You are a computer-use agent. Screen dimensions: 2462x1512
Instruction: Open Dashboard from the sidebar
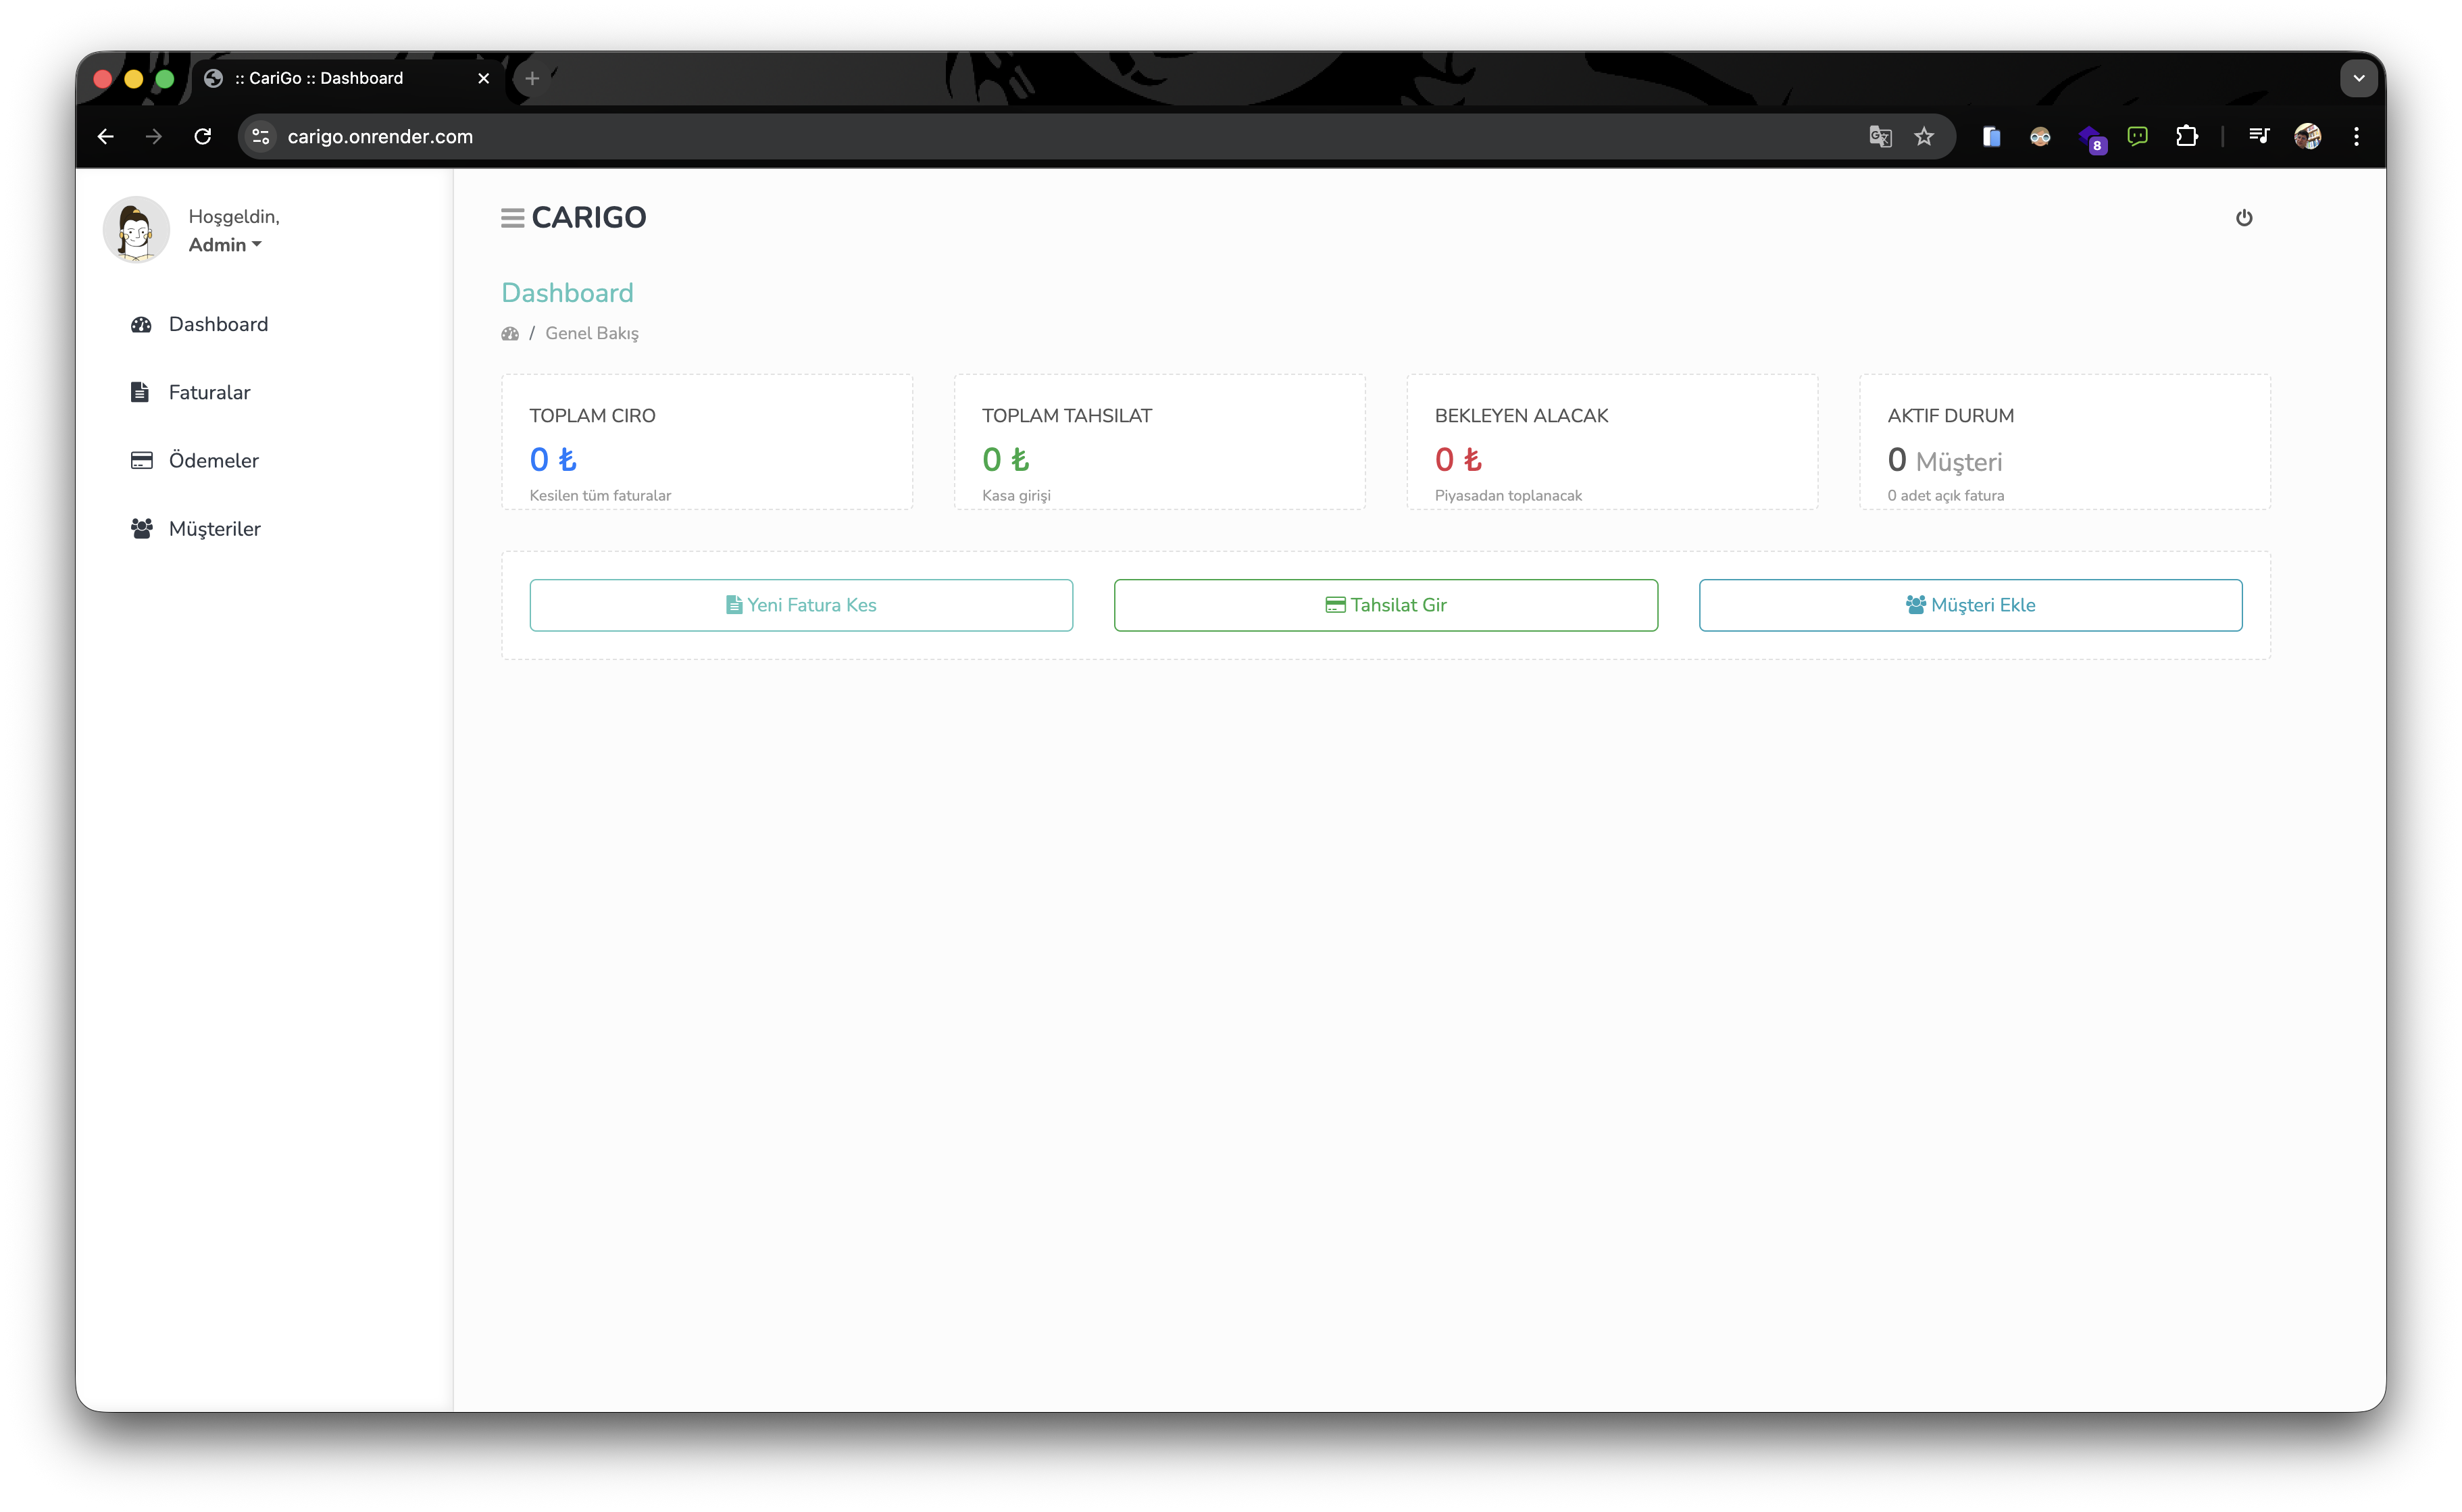click(217, 324)
